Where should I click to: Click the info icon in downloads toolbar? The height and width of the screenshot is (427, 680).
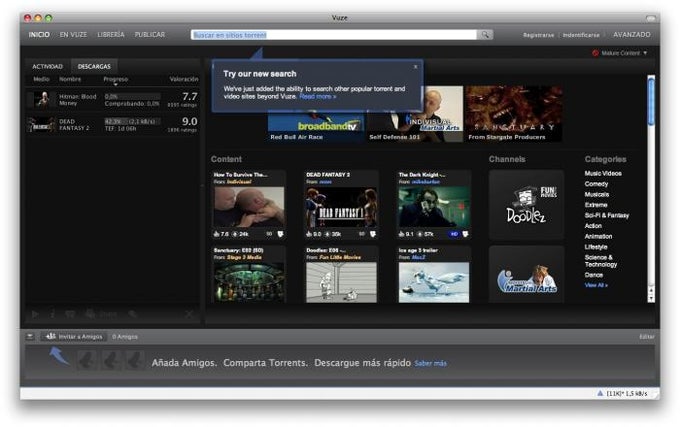click(52, 314)
